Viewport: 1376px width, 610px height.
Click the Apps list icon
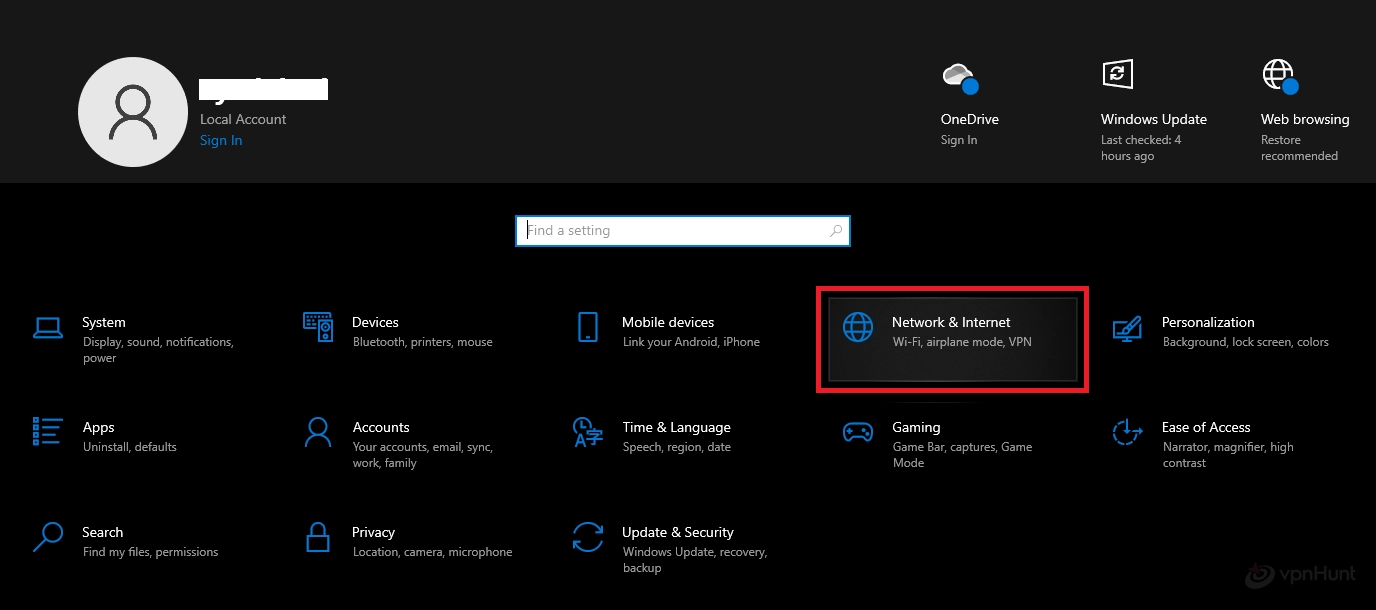(x=48, y=432)
